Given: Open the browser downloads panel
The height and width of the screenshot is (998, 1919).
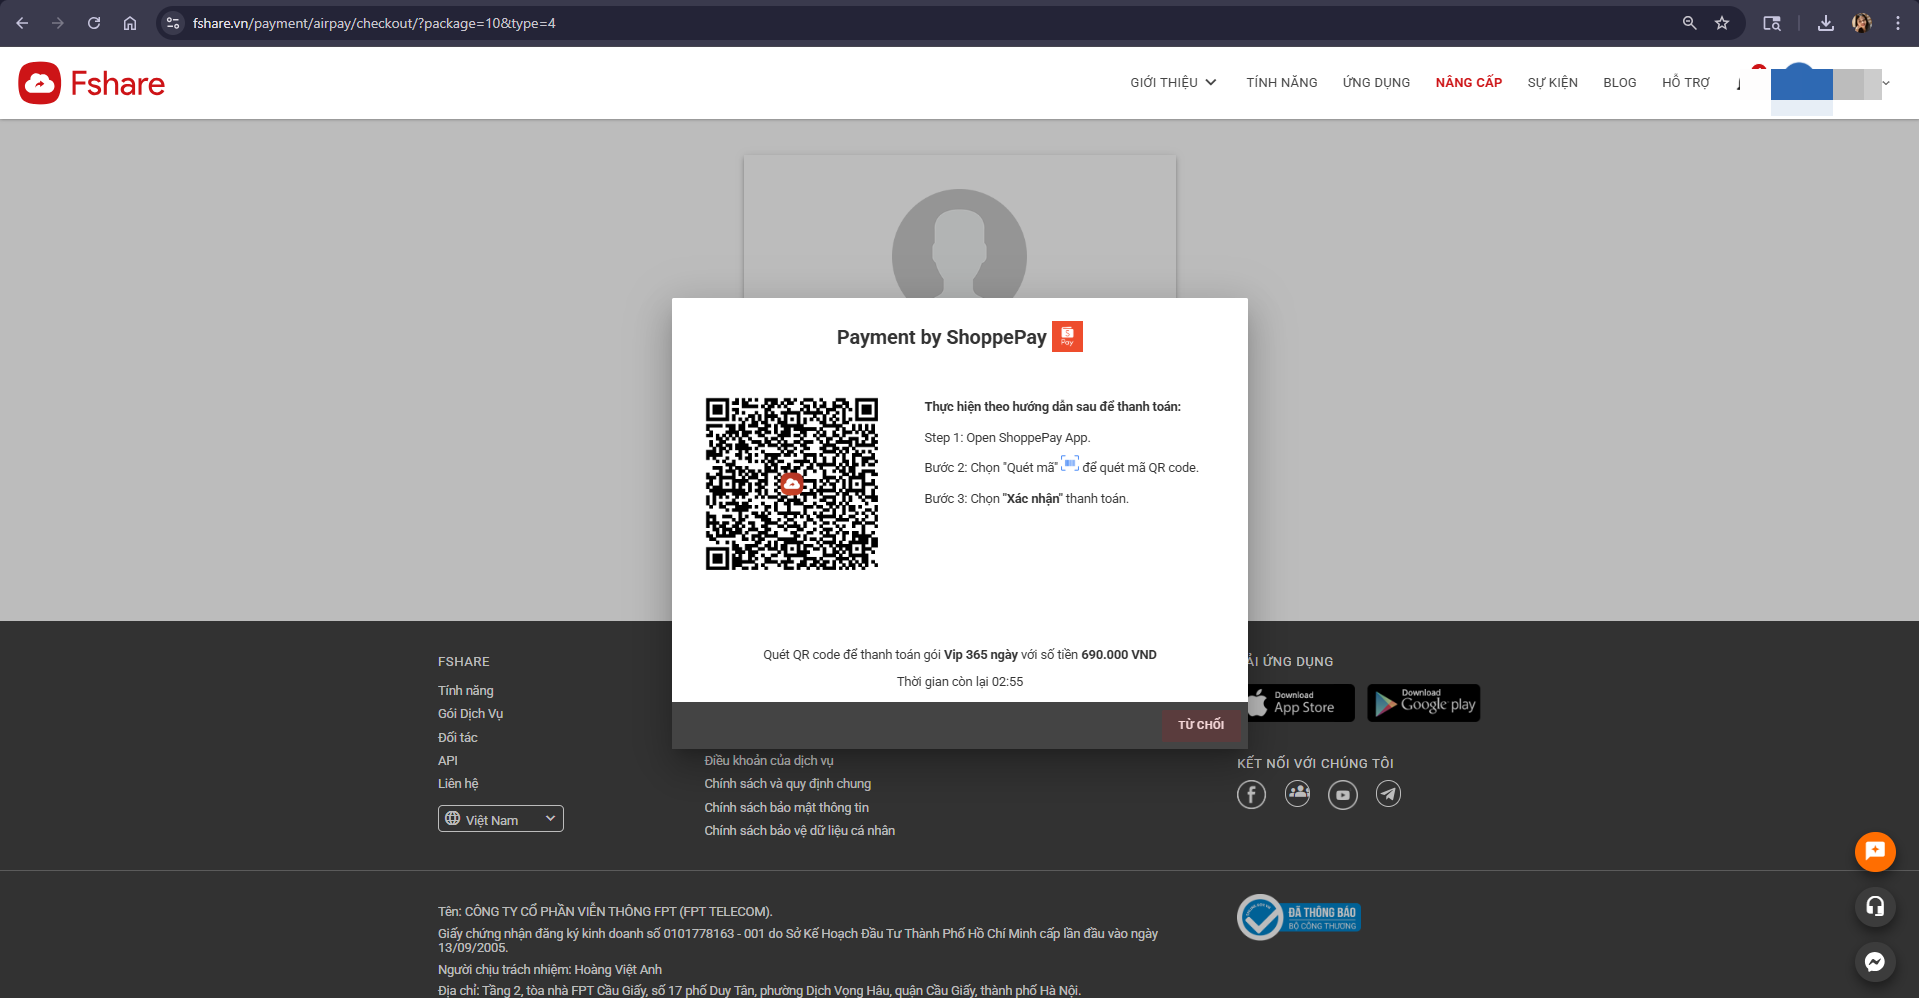Looking at the screenshot, I should click(x=1826, y=23).
